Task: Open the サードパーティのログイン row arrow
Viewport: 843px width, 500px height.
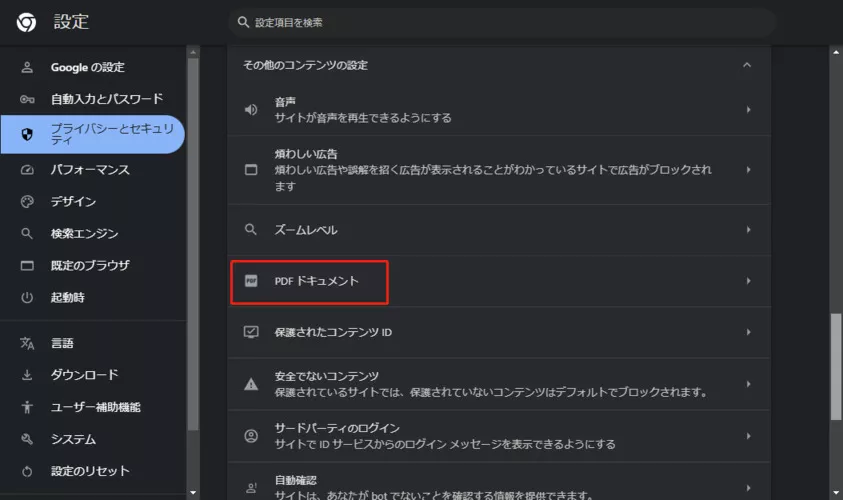Action: tap(748, 436)
